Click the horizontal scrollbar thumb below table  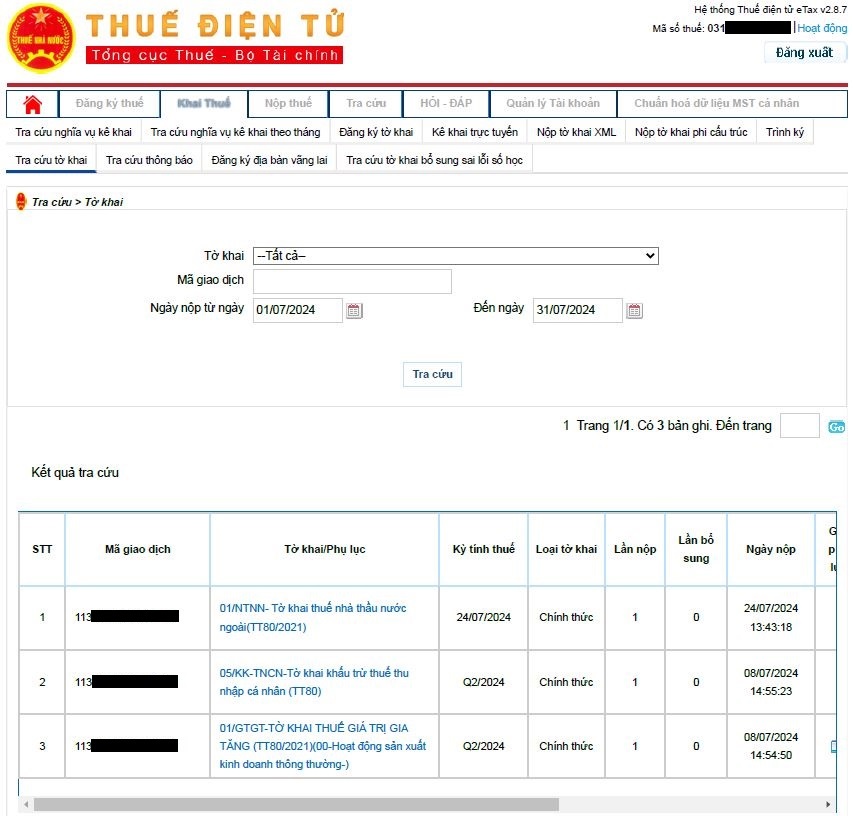click(295, 805)
